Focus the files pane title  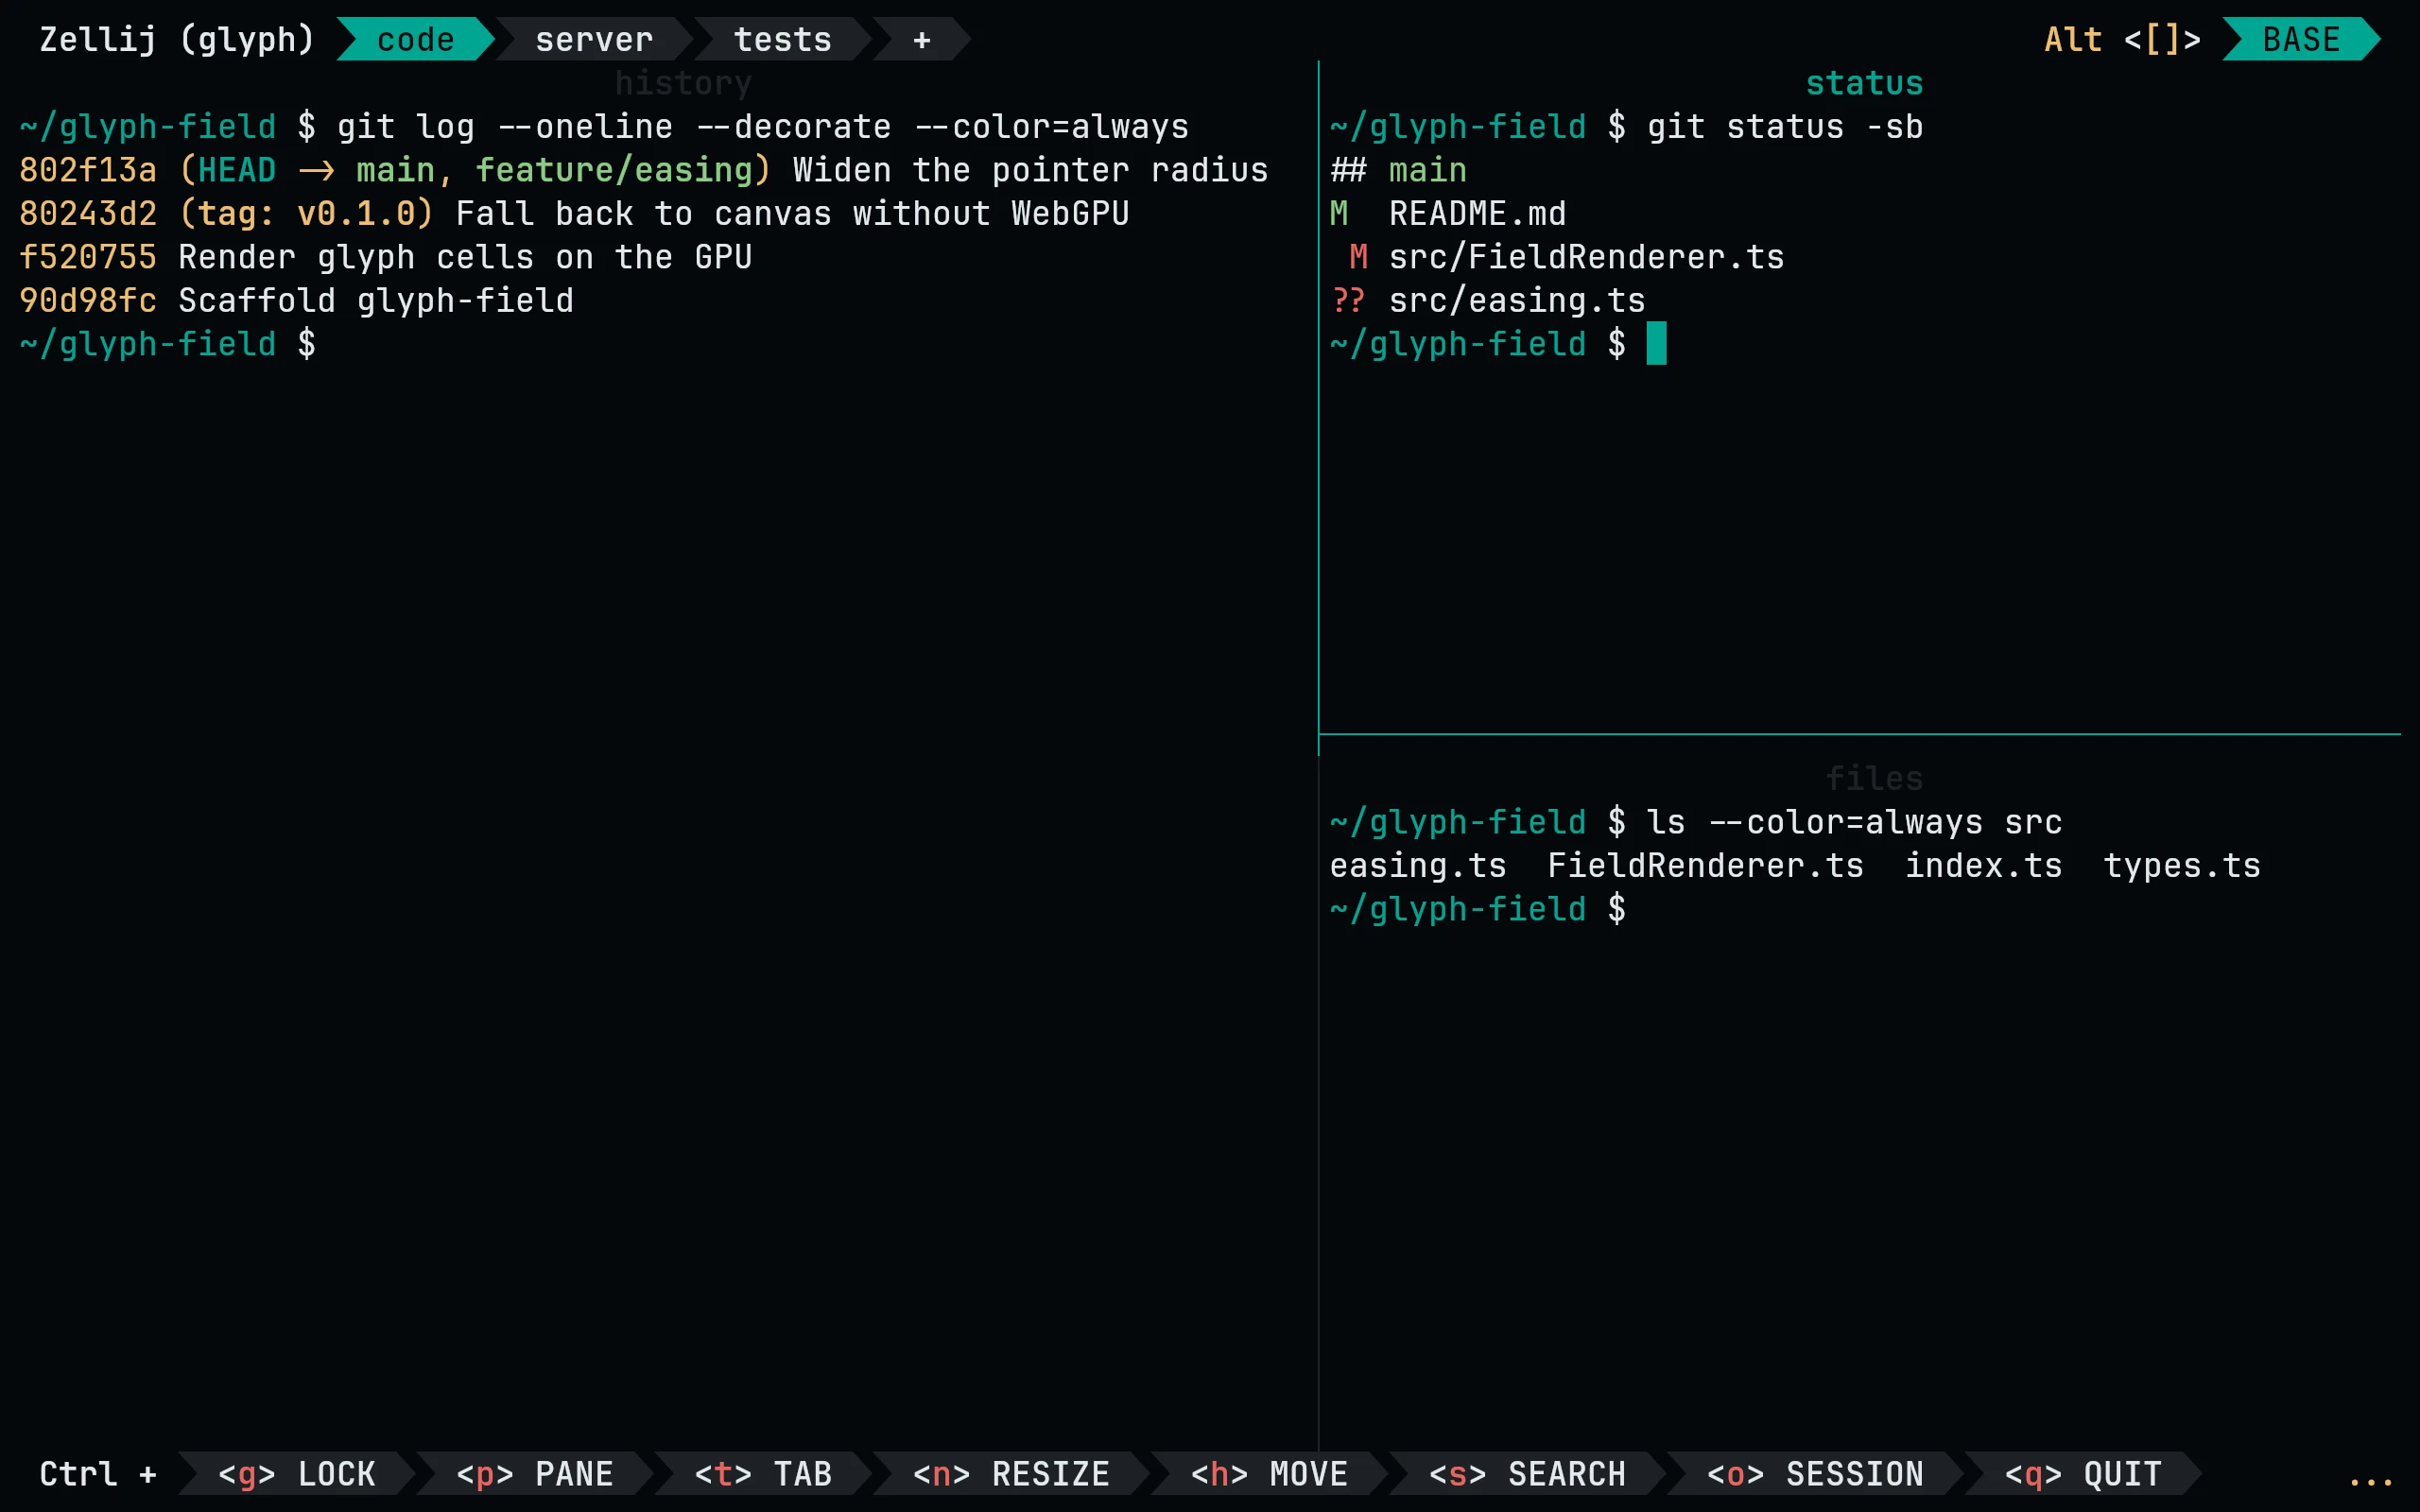point(1874,778)
